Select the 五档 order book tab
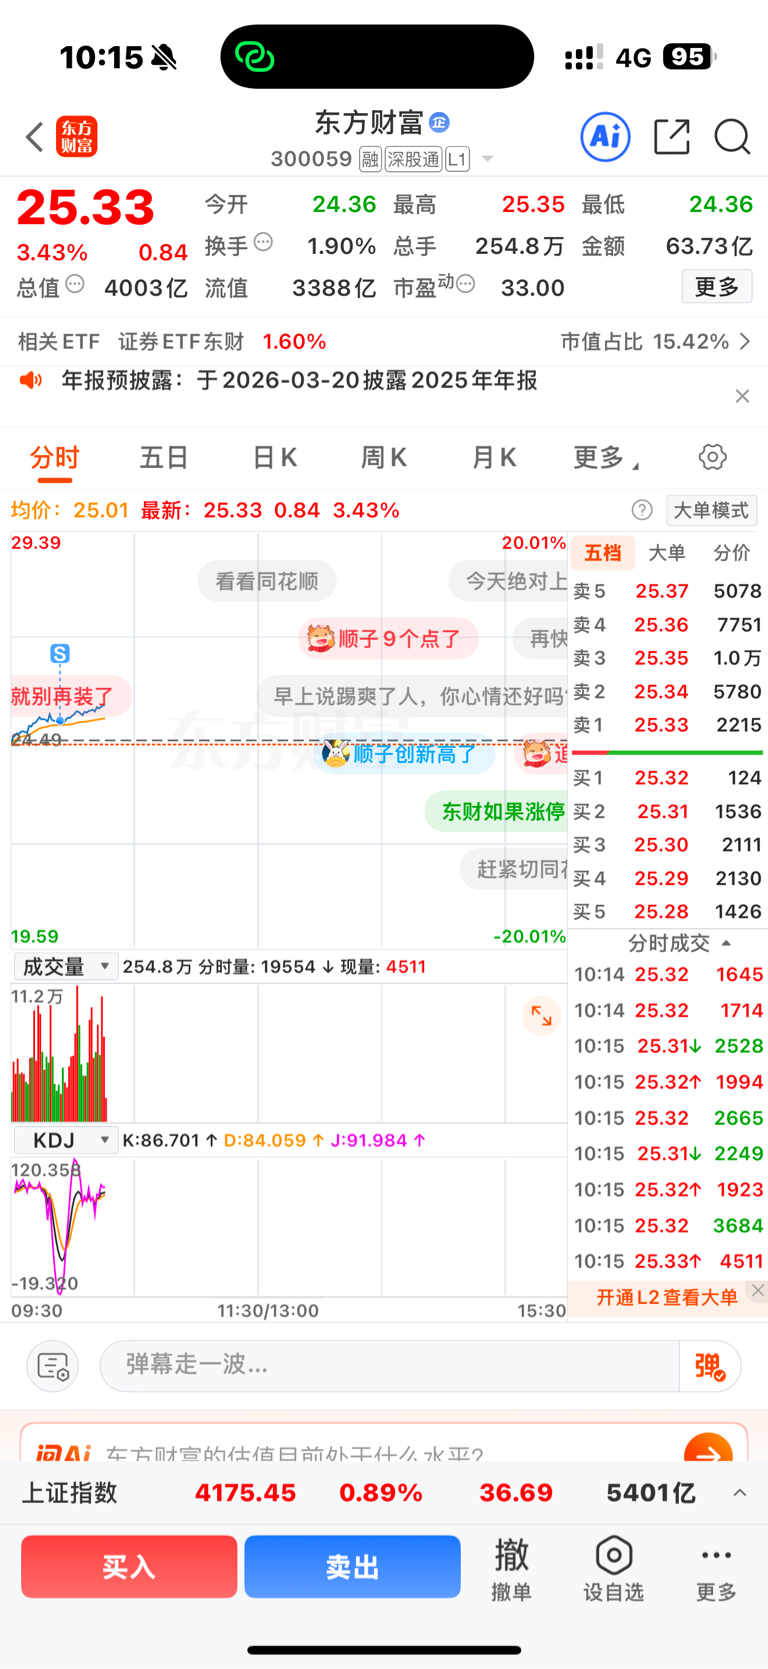This screenshot has height=1669, width=768. (603, 552)
